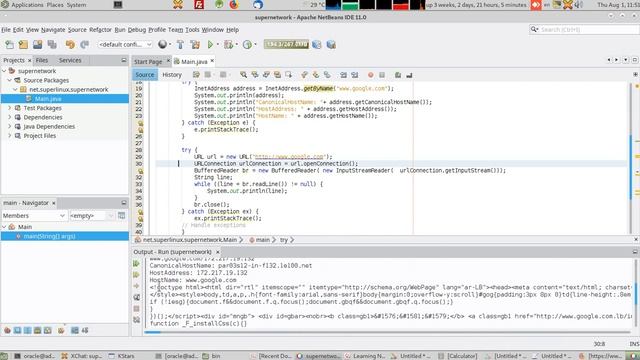Click the globe browser icon in toolbar
The height and width of the screenshot is (360, 640).
[x=162, y=44]
